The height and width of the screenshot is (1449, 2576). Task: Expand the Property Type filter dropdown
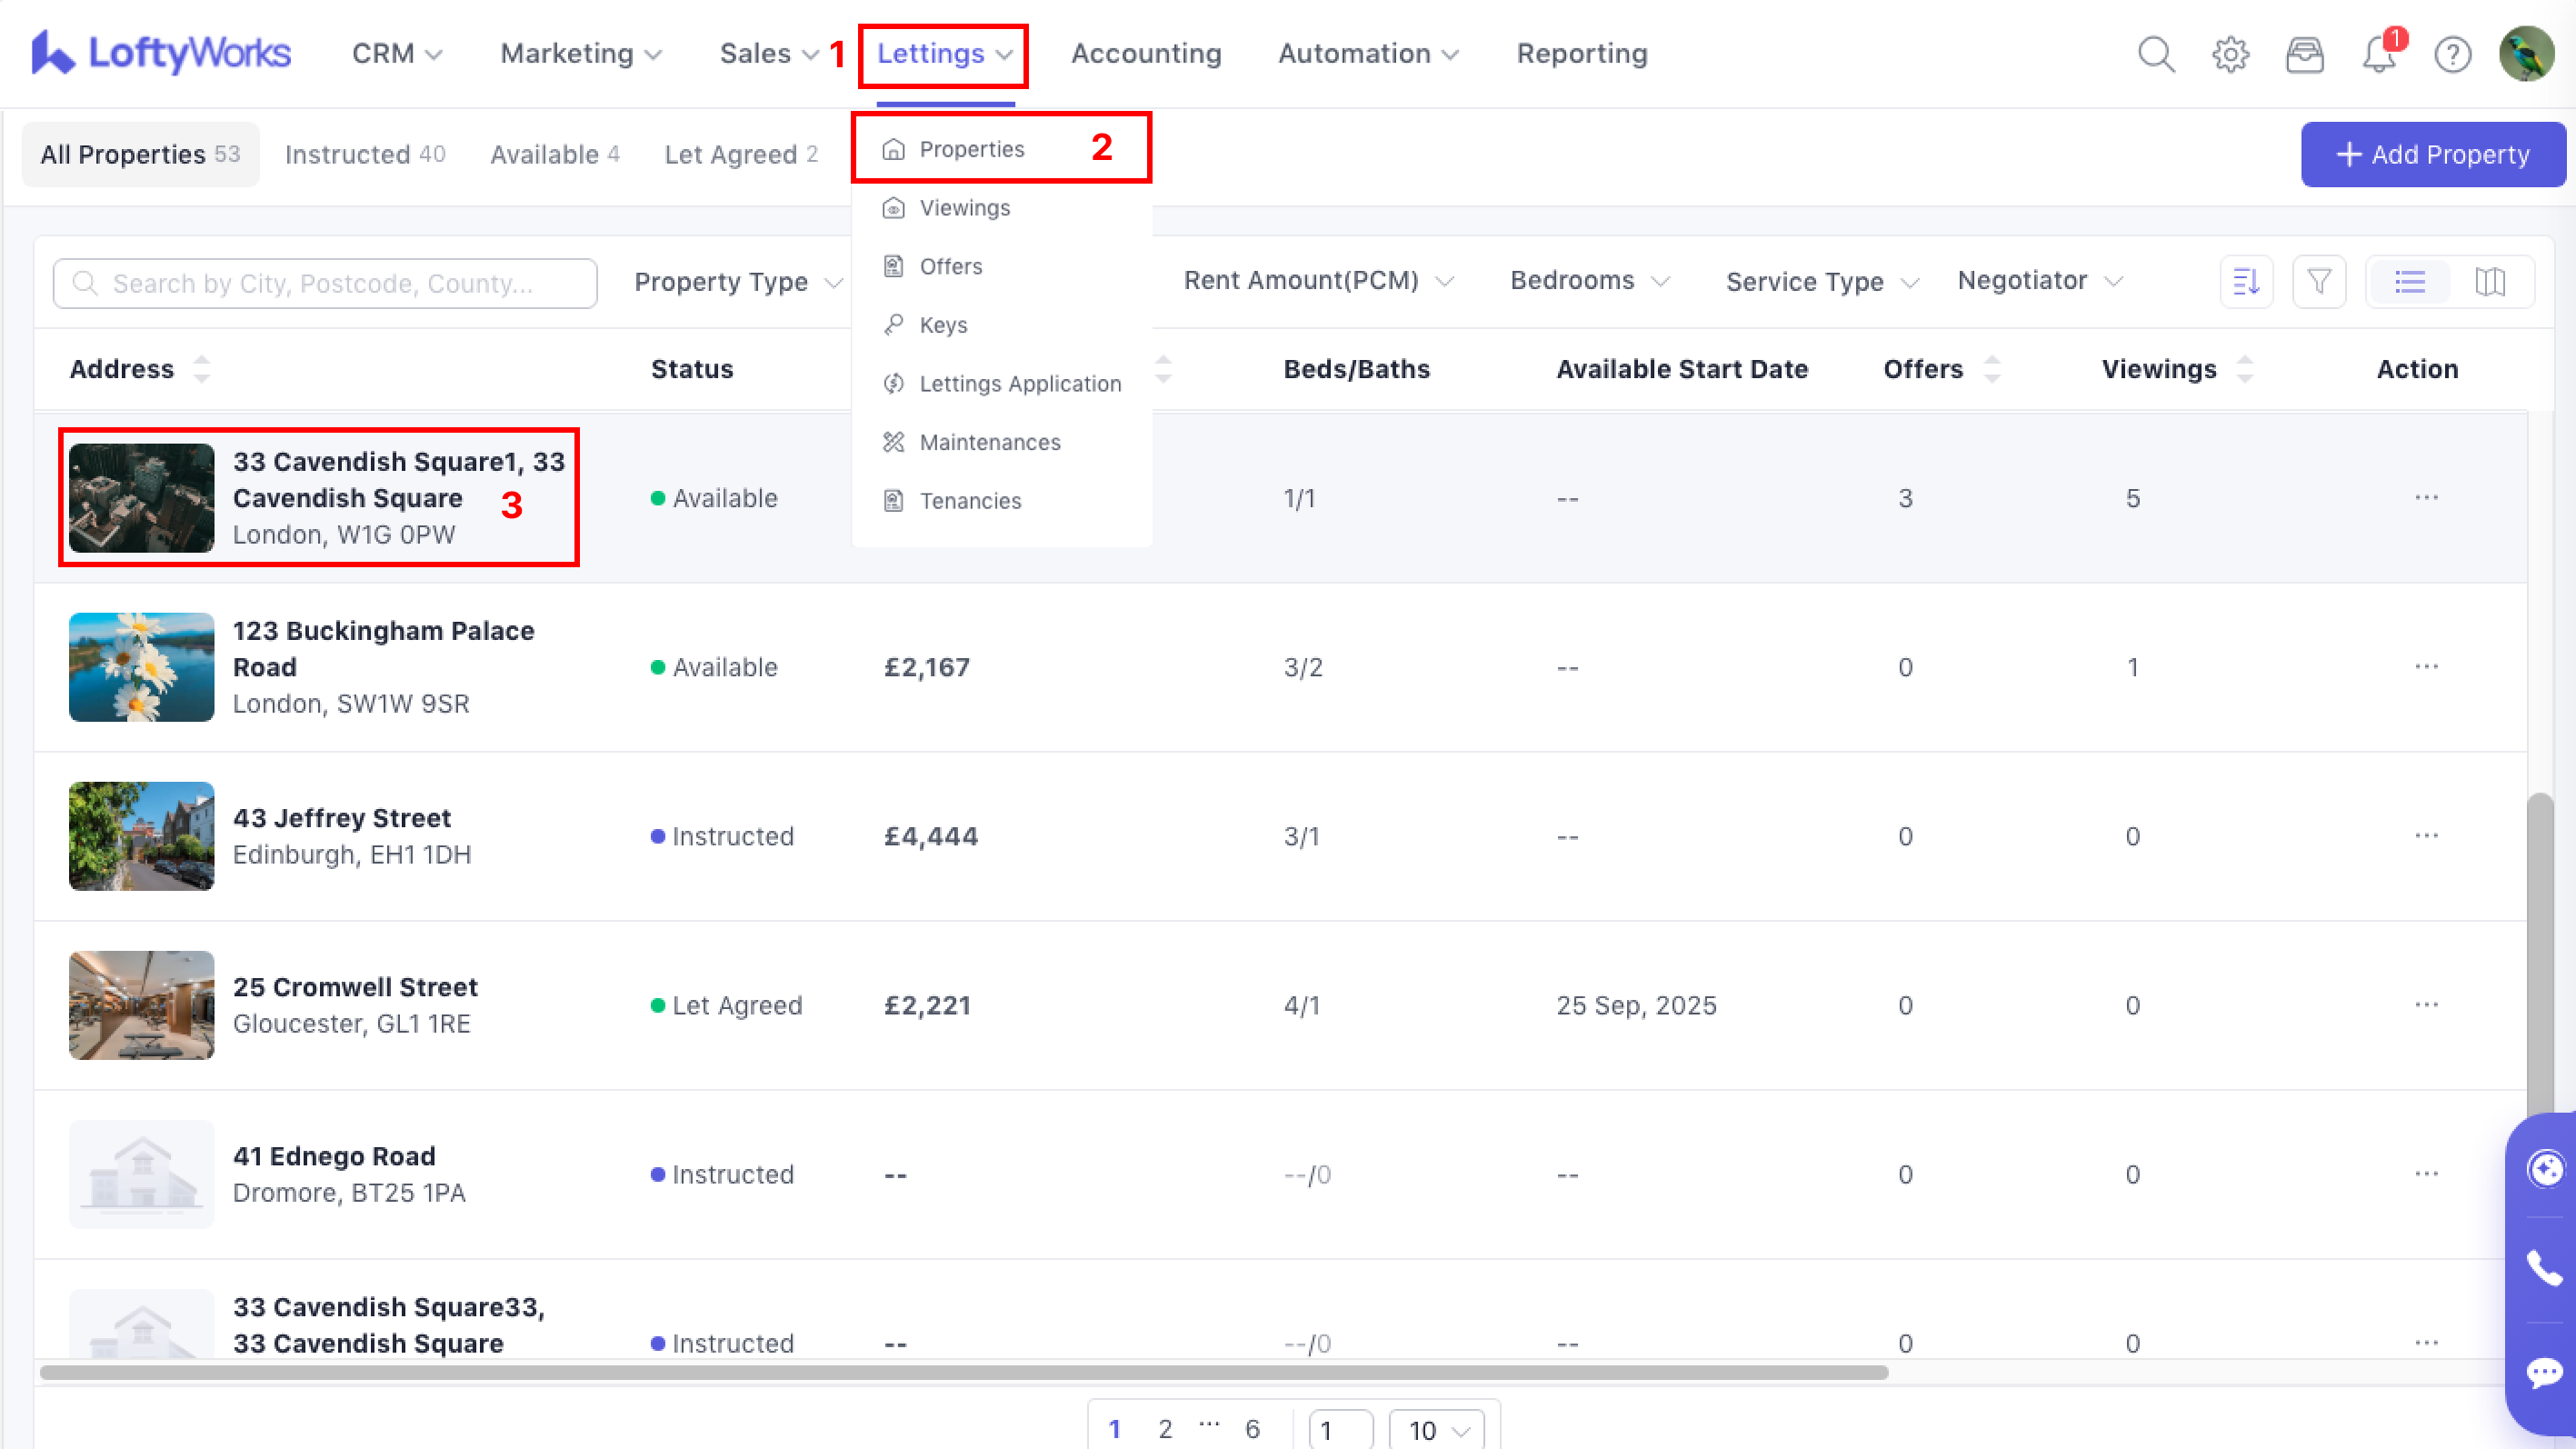tap(737, 282)
